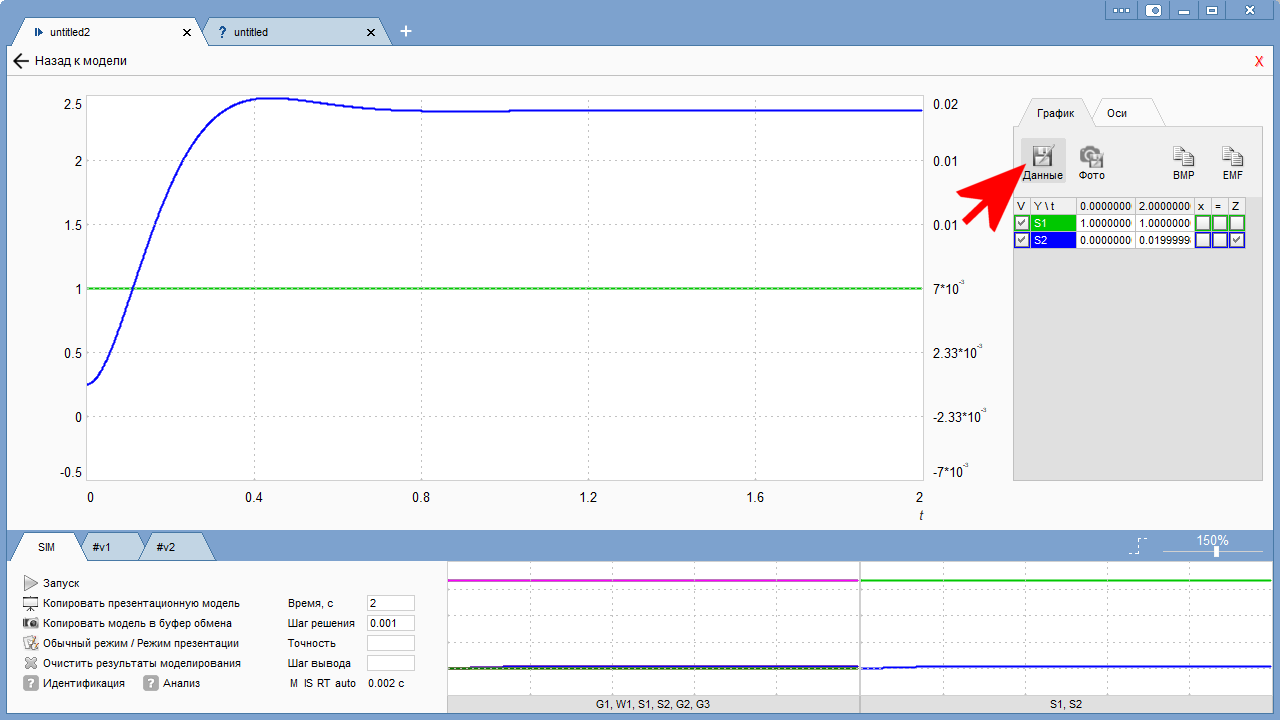Click the Точность input field
The height and width of the screenshot is (720, 1280).
390,643
